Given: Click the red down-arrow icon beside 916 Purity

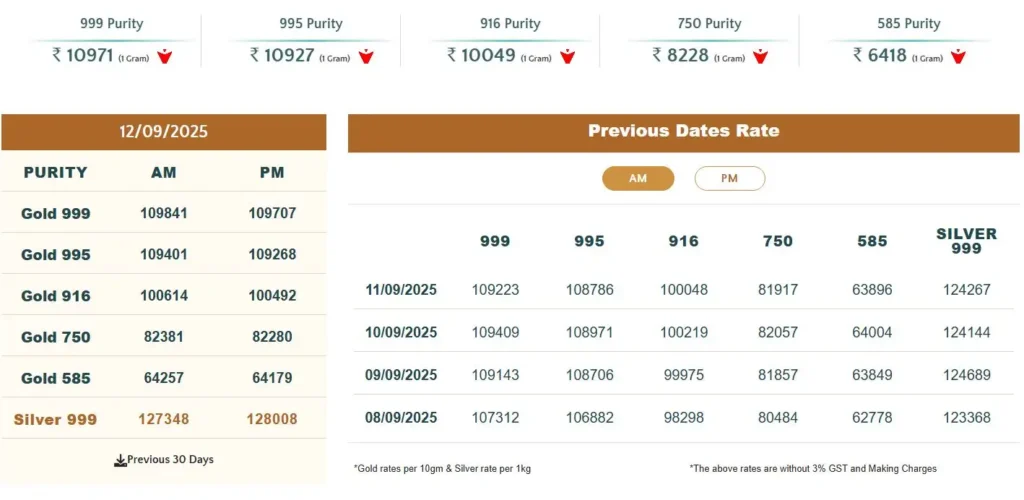Looking at the screenshot, I should (x=567, y=56).
